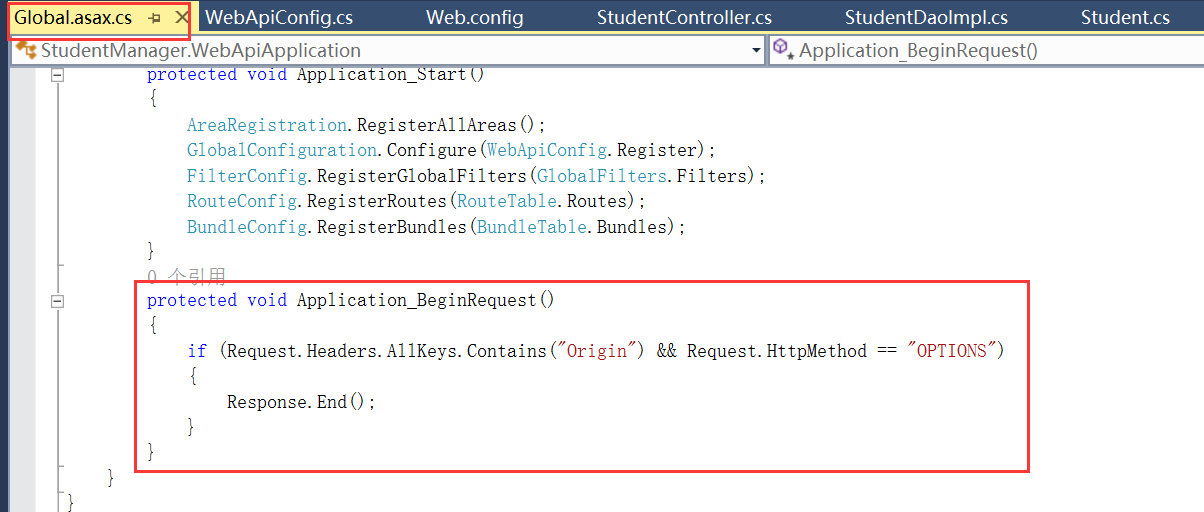Click the AreaRegistration class name in code

pos(266,125)
